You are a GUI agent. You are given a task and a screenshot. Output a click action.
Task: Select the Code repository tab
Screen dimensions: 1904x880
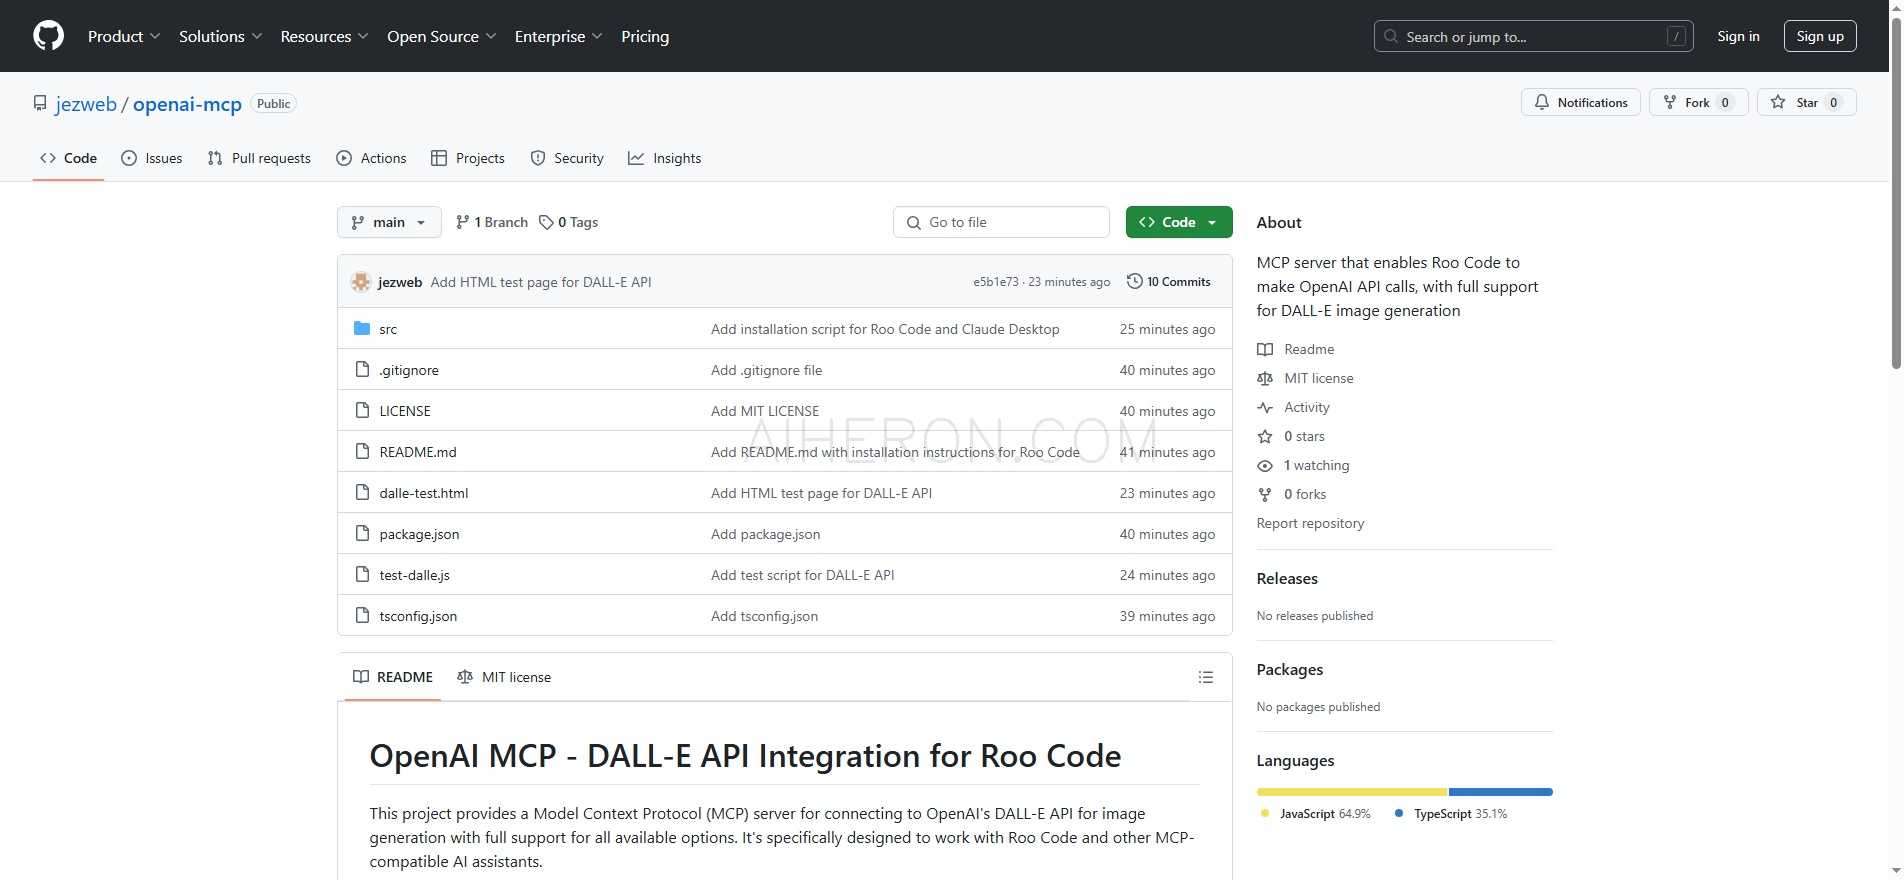click(x=68, y=158)
